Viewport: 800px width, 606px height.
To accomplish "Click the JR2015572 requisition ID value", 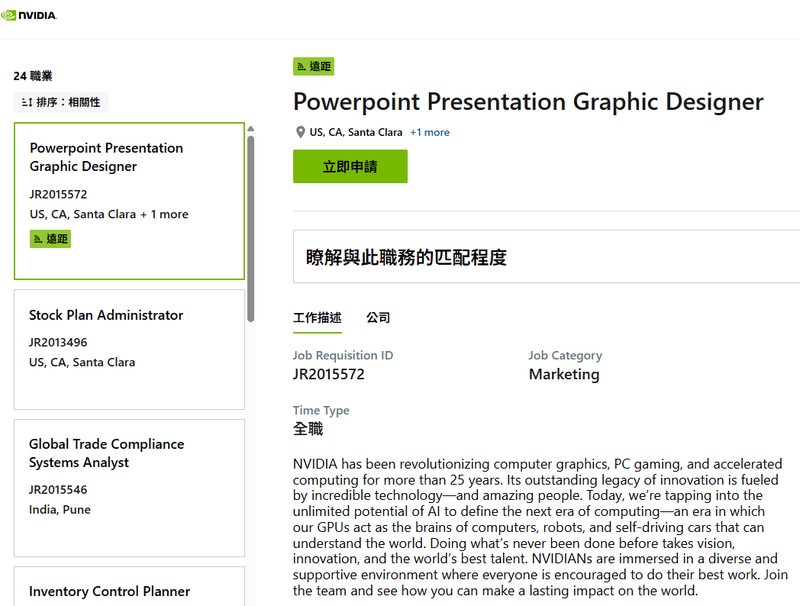I will click(x=329, y=374).
